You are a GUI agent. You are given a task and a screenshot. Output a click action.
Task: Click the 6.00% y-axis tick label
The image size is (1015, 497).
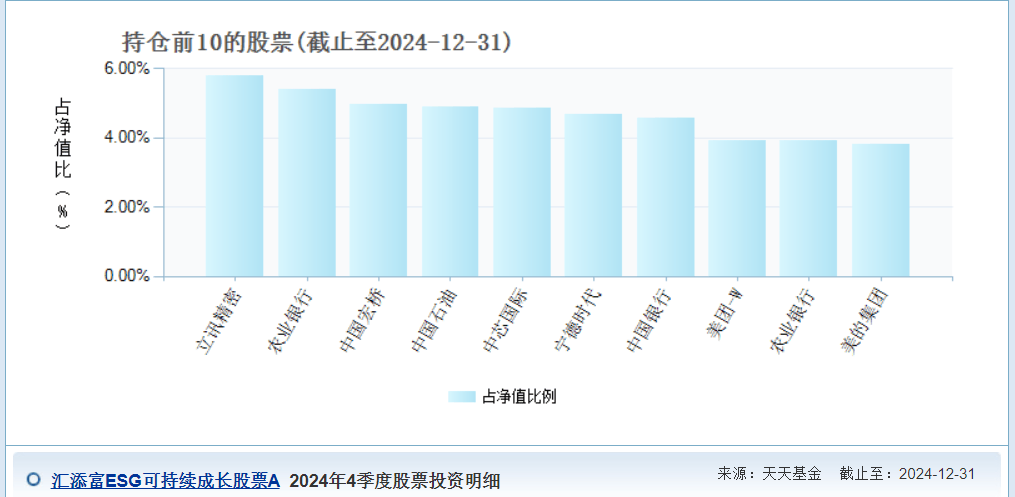coord(126,69)
